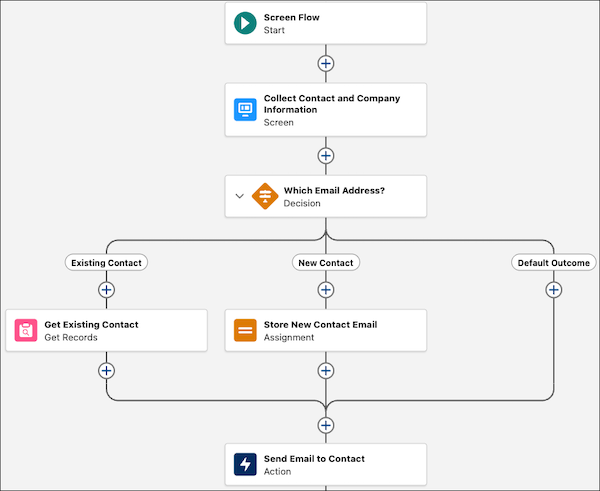Add element under New Contact label

pyautogui.click(x=326, y=290)
